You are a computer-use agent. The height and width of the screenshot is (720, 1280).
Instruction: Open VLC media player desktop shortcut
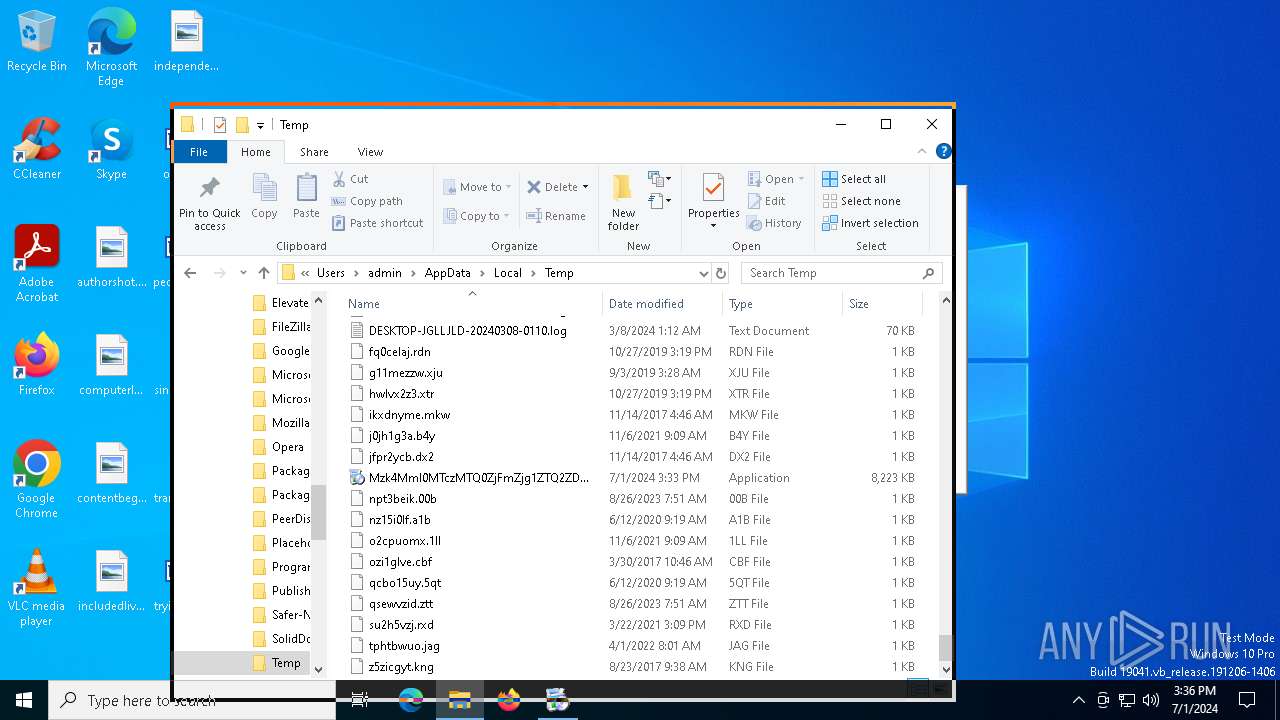pyautogui.click(x=37, y=588)
